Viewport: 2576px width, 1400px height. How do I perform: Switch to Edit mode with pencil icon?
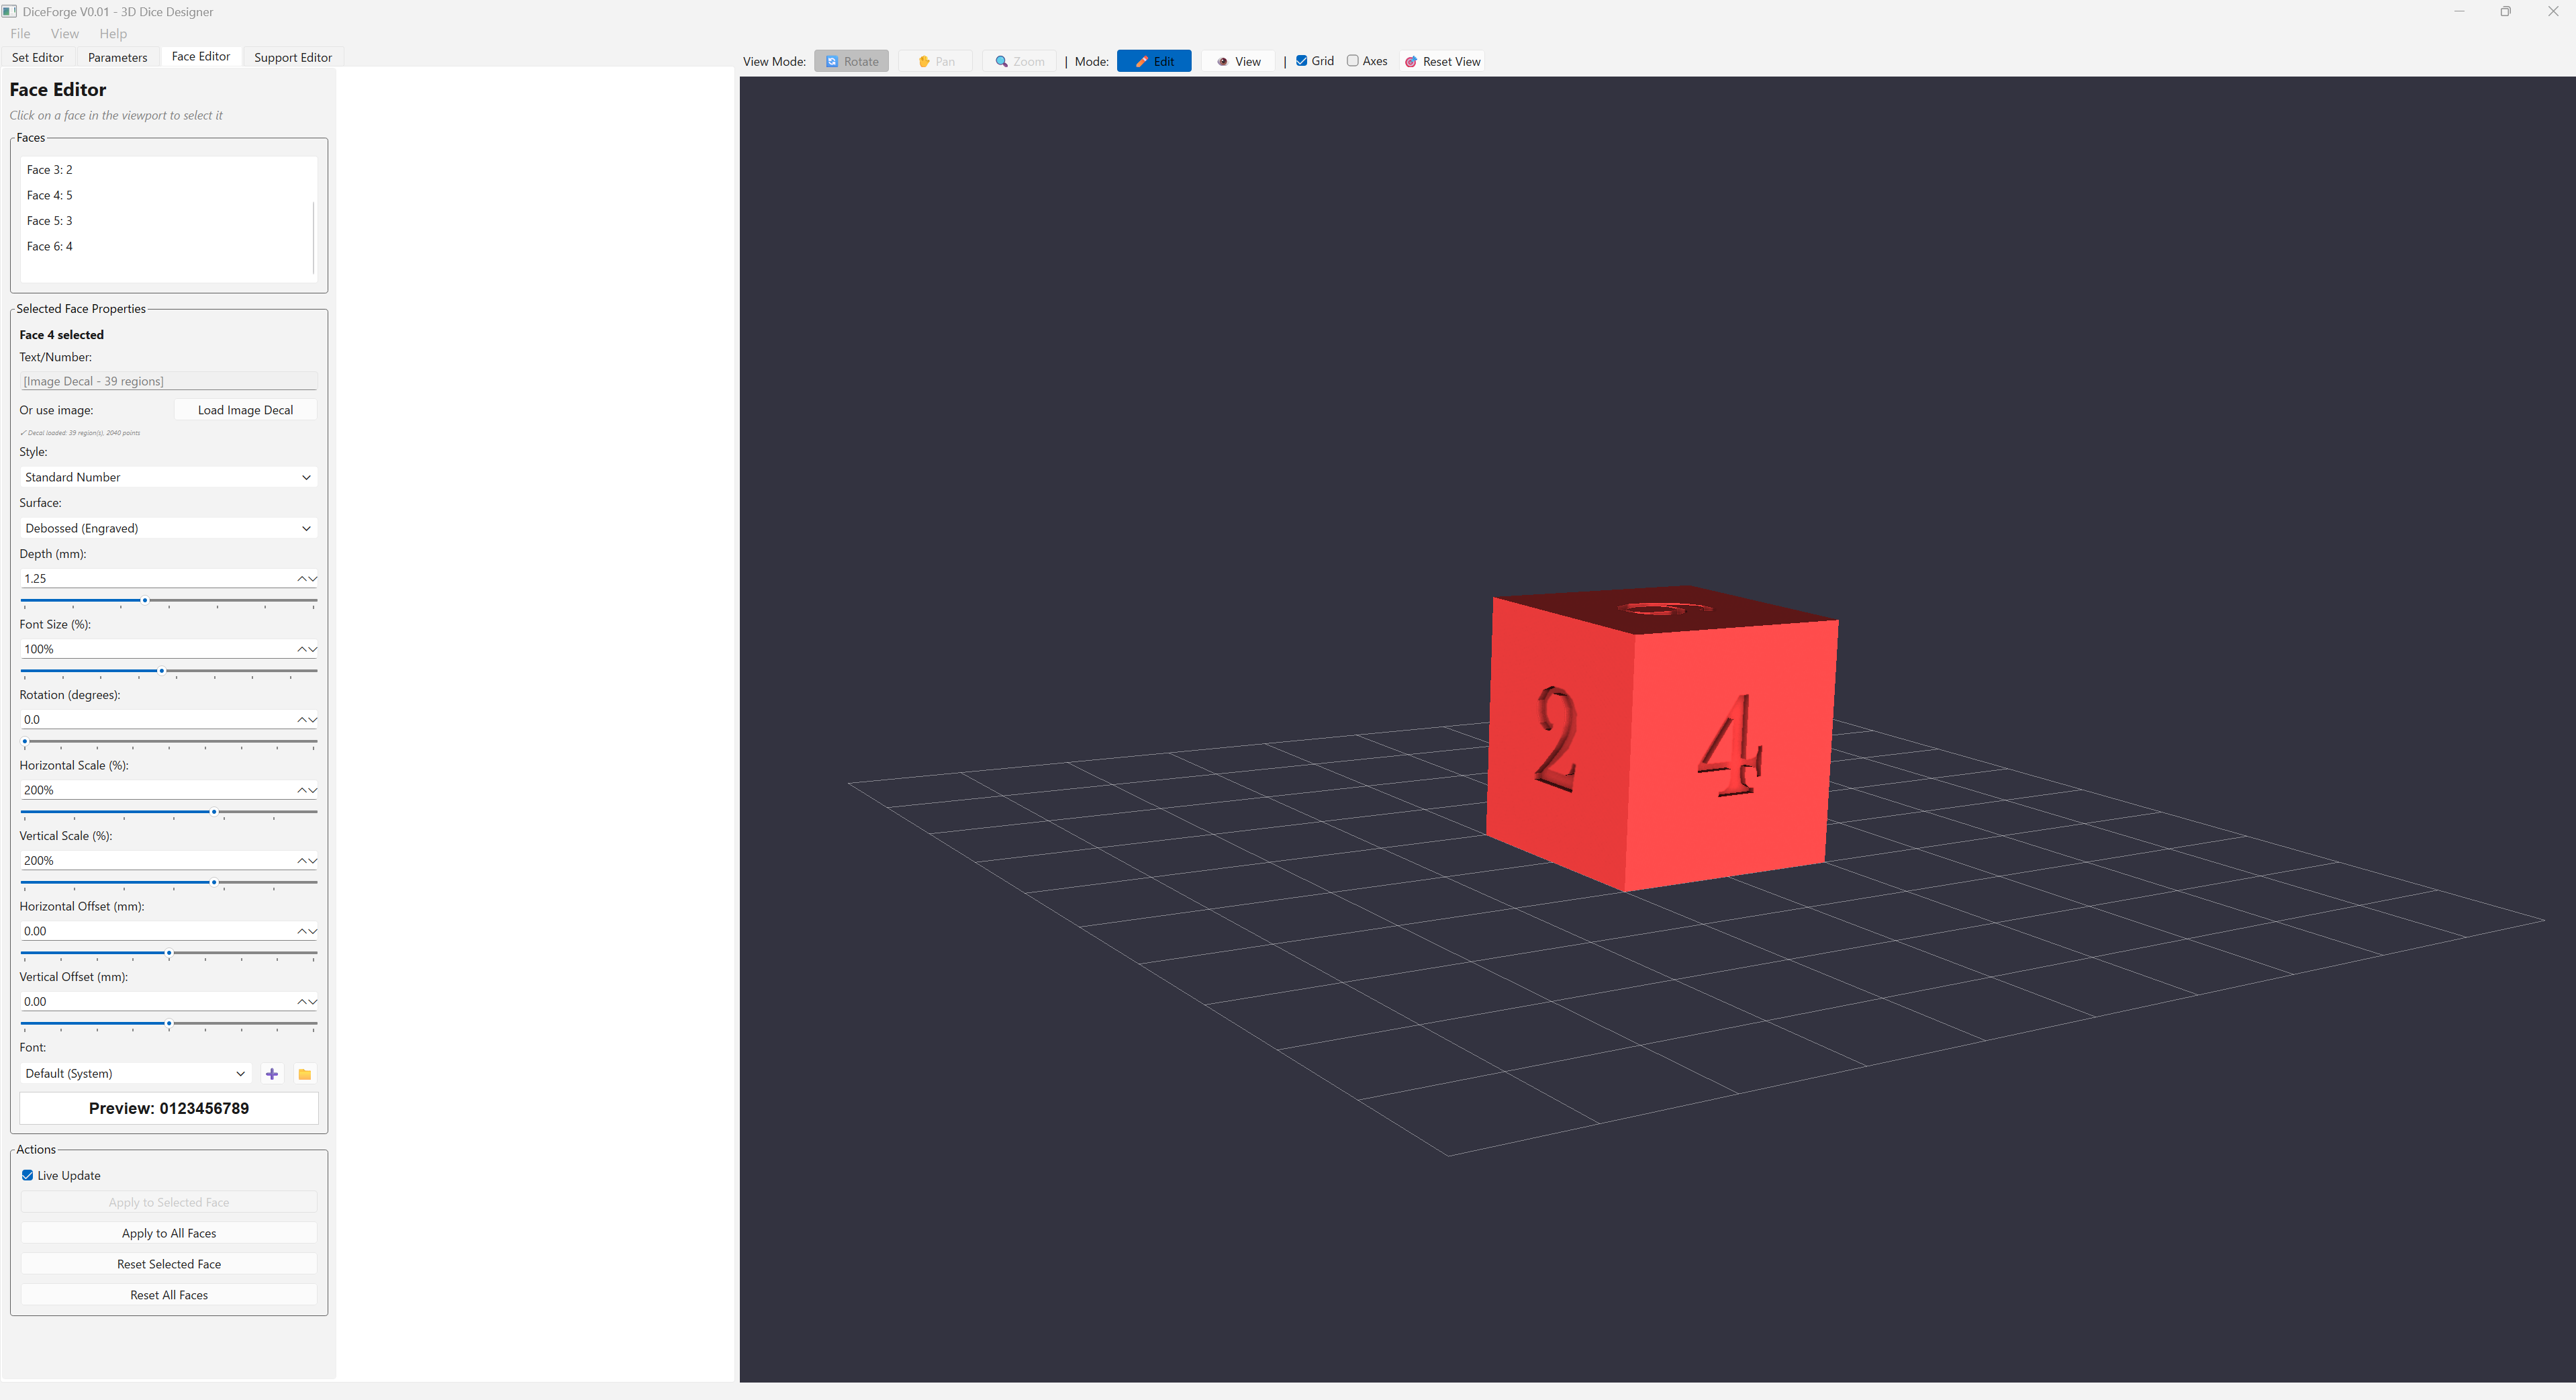coord(1153,61)
